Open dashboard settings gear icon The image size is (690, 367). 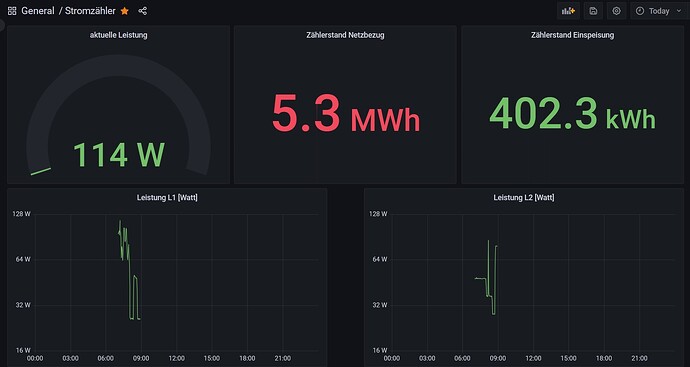[x=617, y=11]
